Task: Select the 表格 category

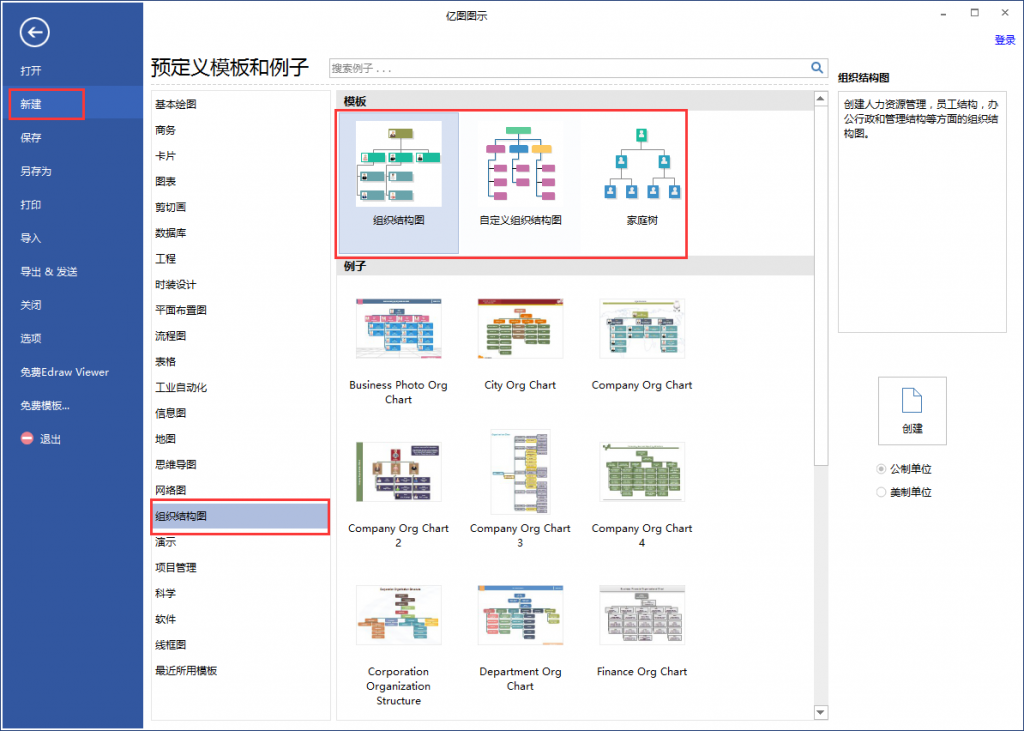Action: coord(165,361)
